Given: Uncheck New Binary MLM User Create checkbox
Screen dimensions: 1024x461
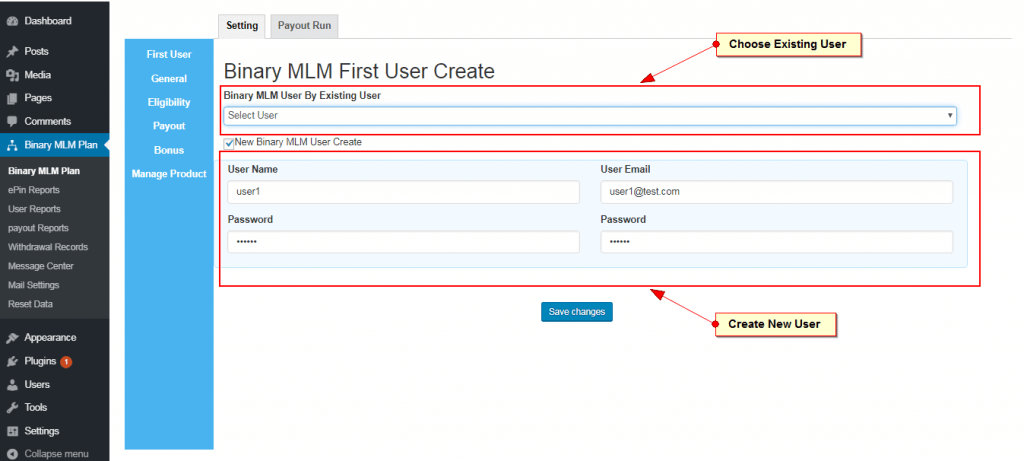Looking at the screenshot, I should pos(229,143).
